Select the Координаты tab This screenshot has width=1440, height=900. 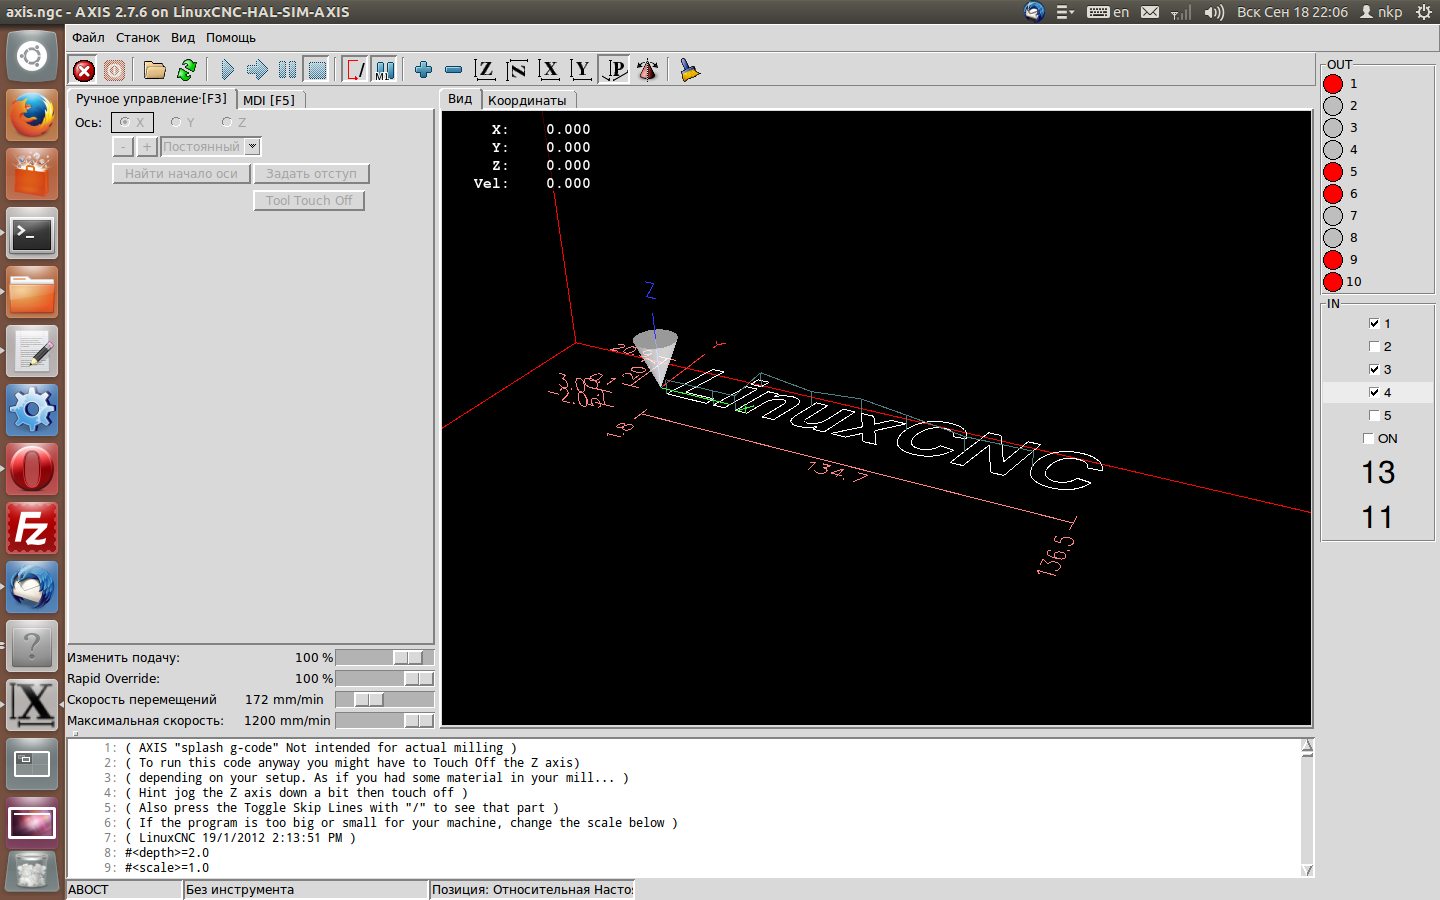click(527, 100)
